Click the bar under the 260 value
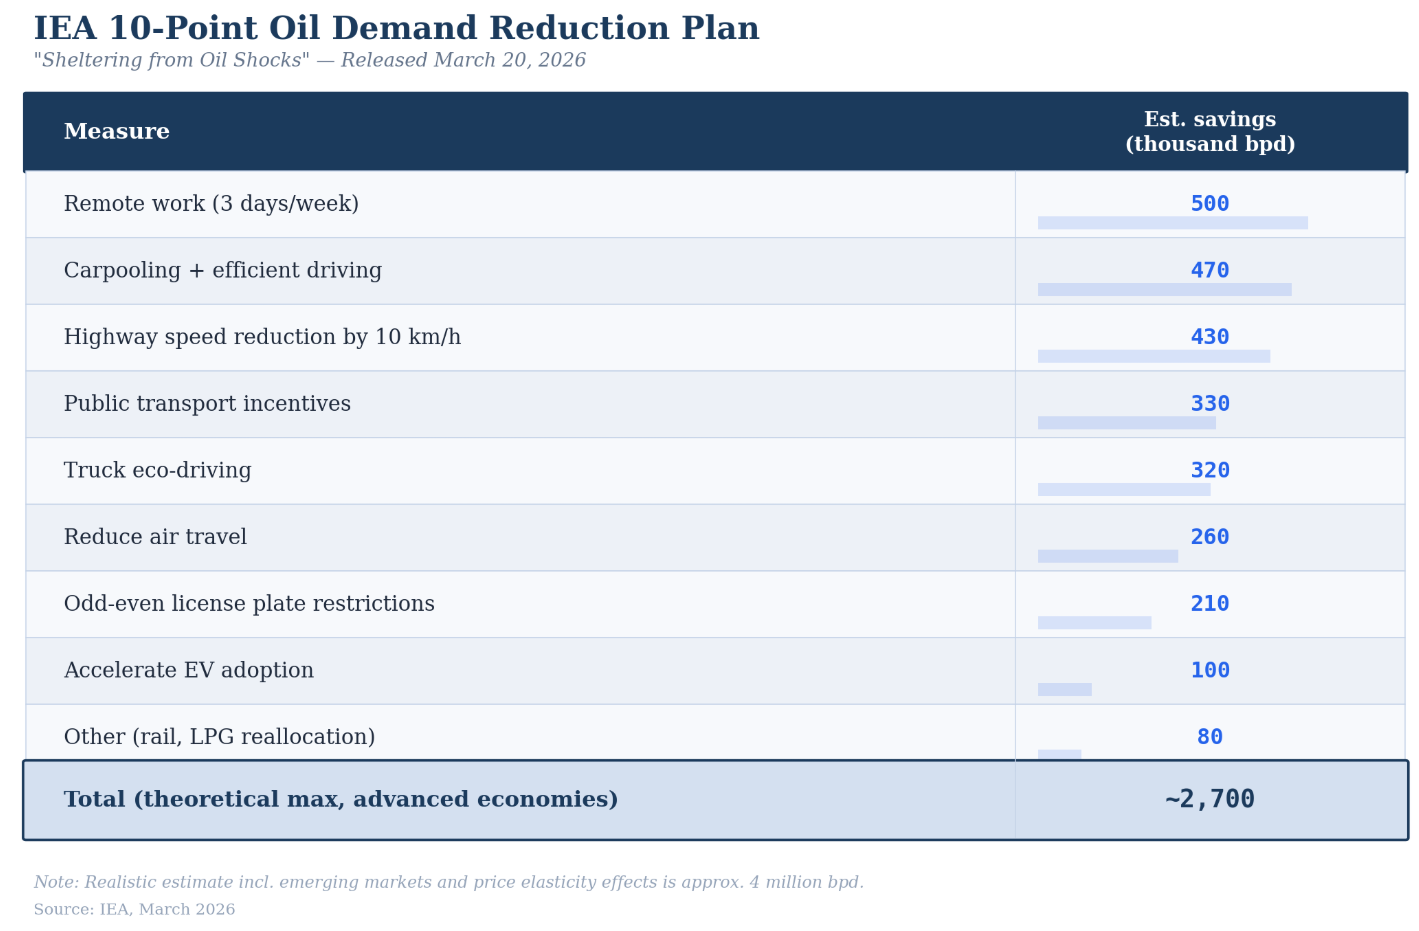Viewport: 1419px width, 931px height. coord(1108,556)
